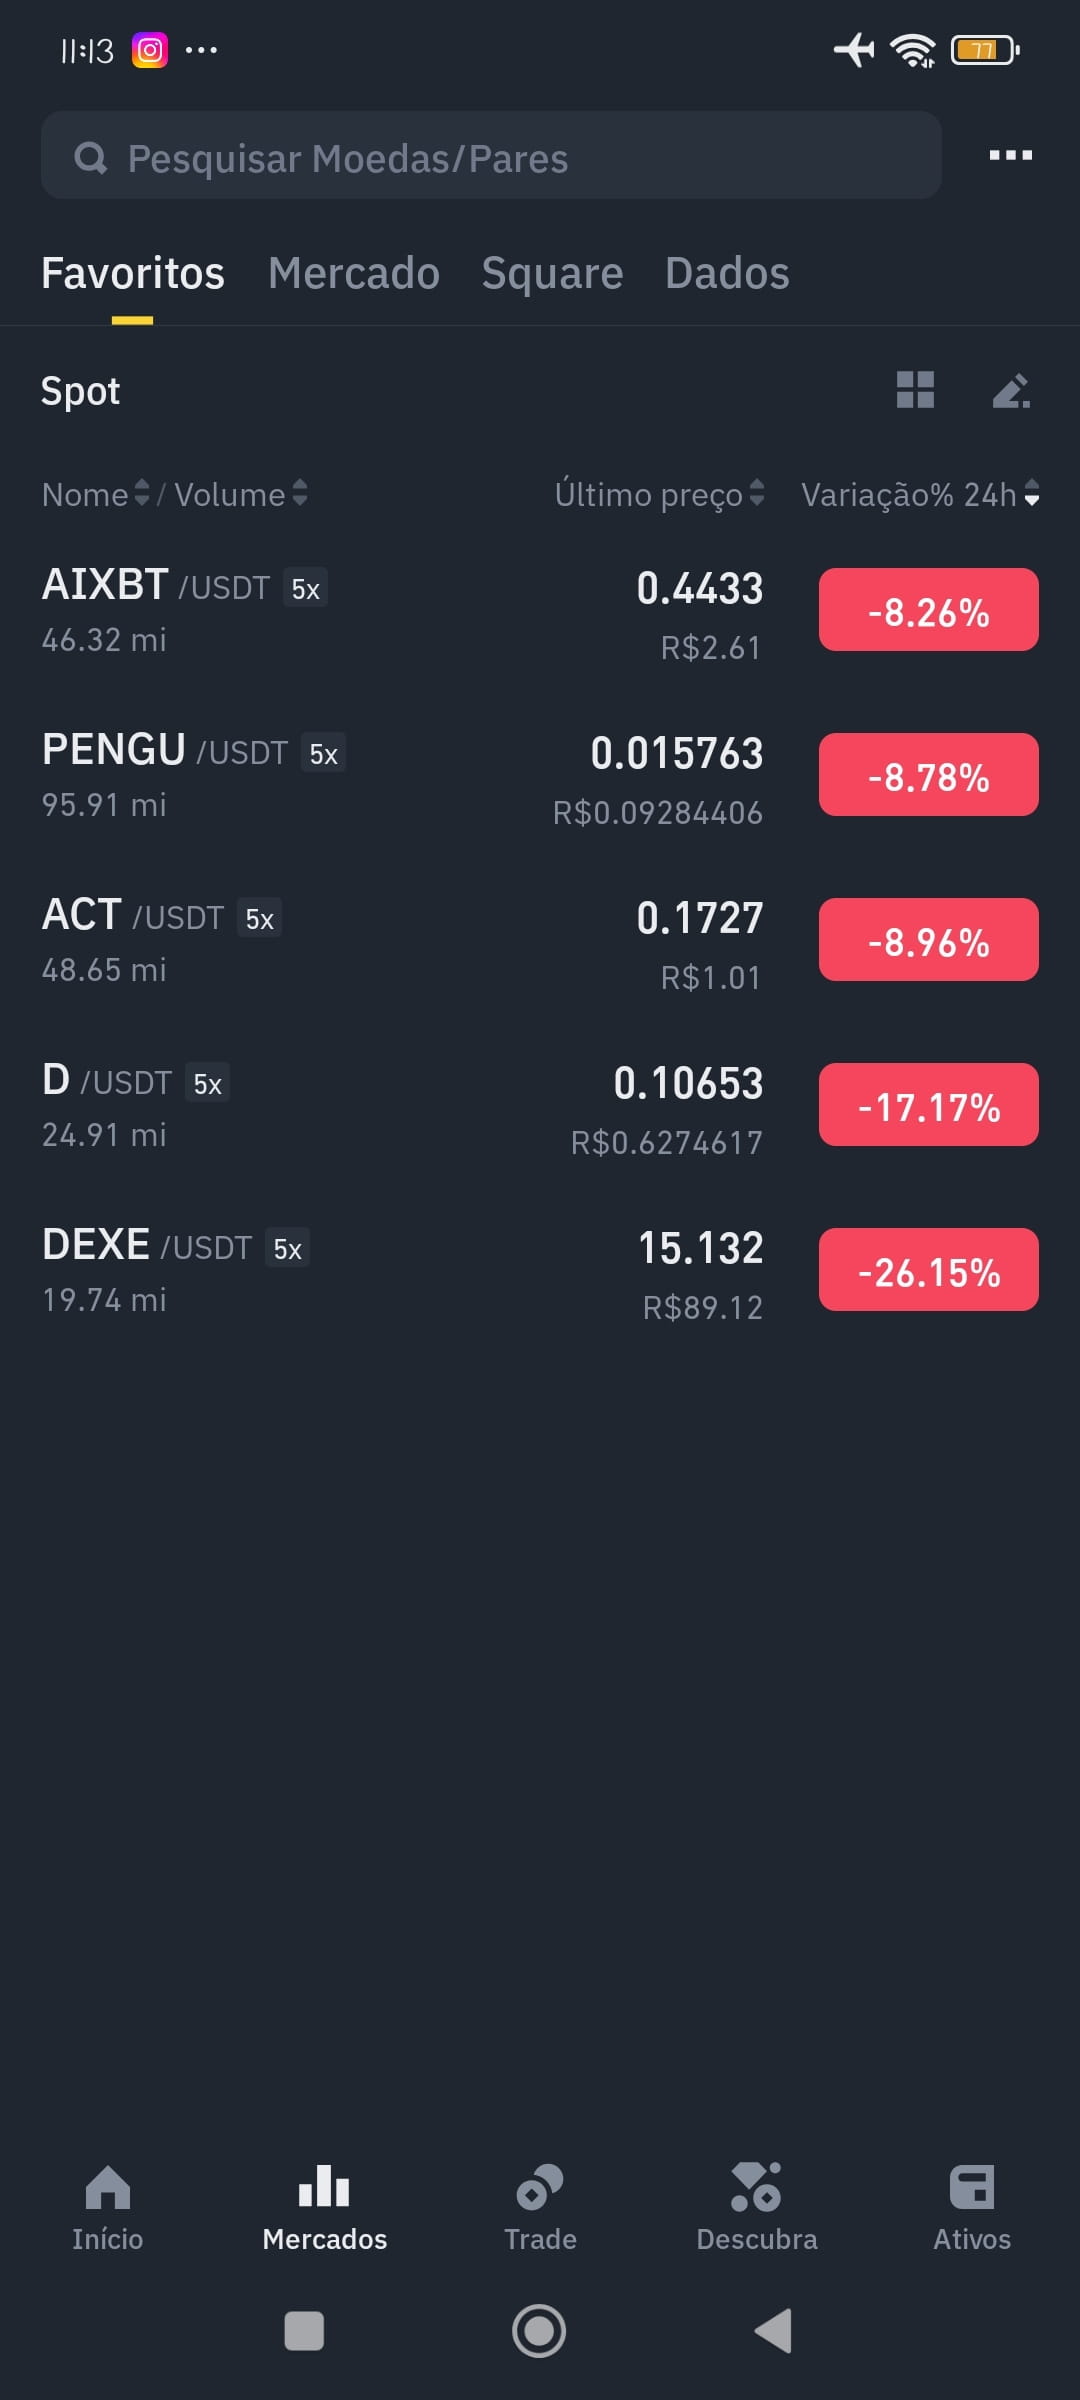Switch to the Mercado tab
1080x2400 pixels.
354,274
